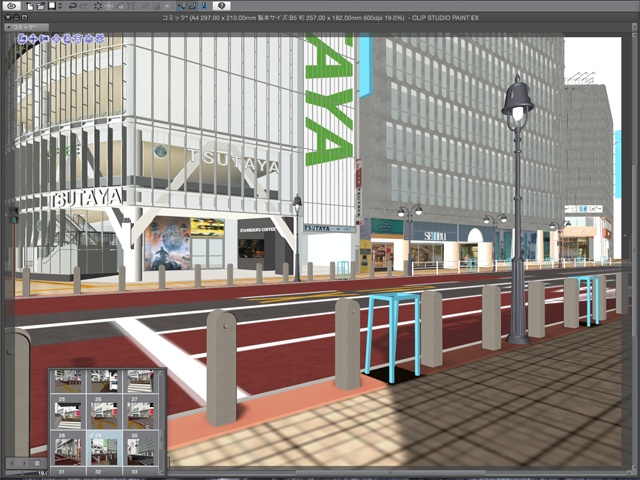Click the preset label 33
This screenshot has width=640, height=480.
click(134, 471)
